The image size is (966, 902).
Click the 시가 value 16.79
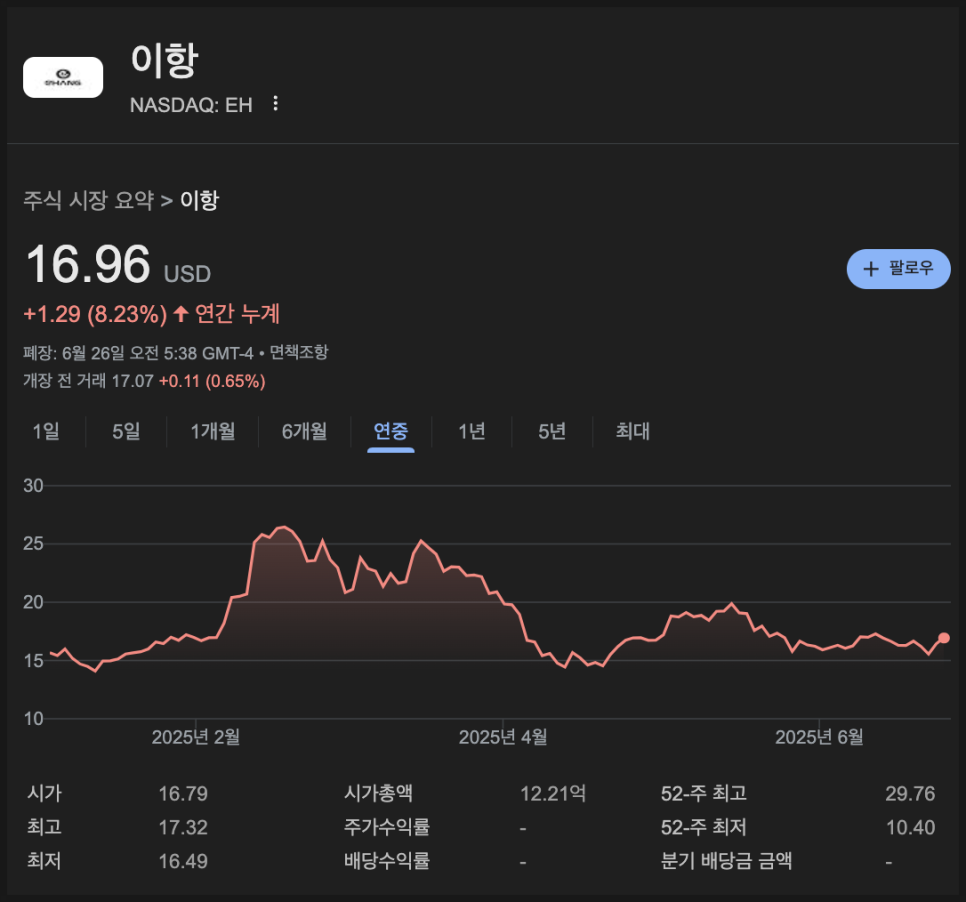point(183,794)
